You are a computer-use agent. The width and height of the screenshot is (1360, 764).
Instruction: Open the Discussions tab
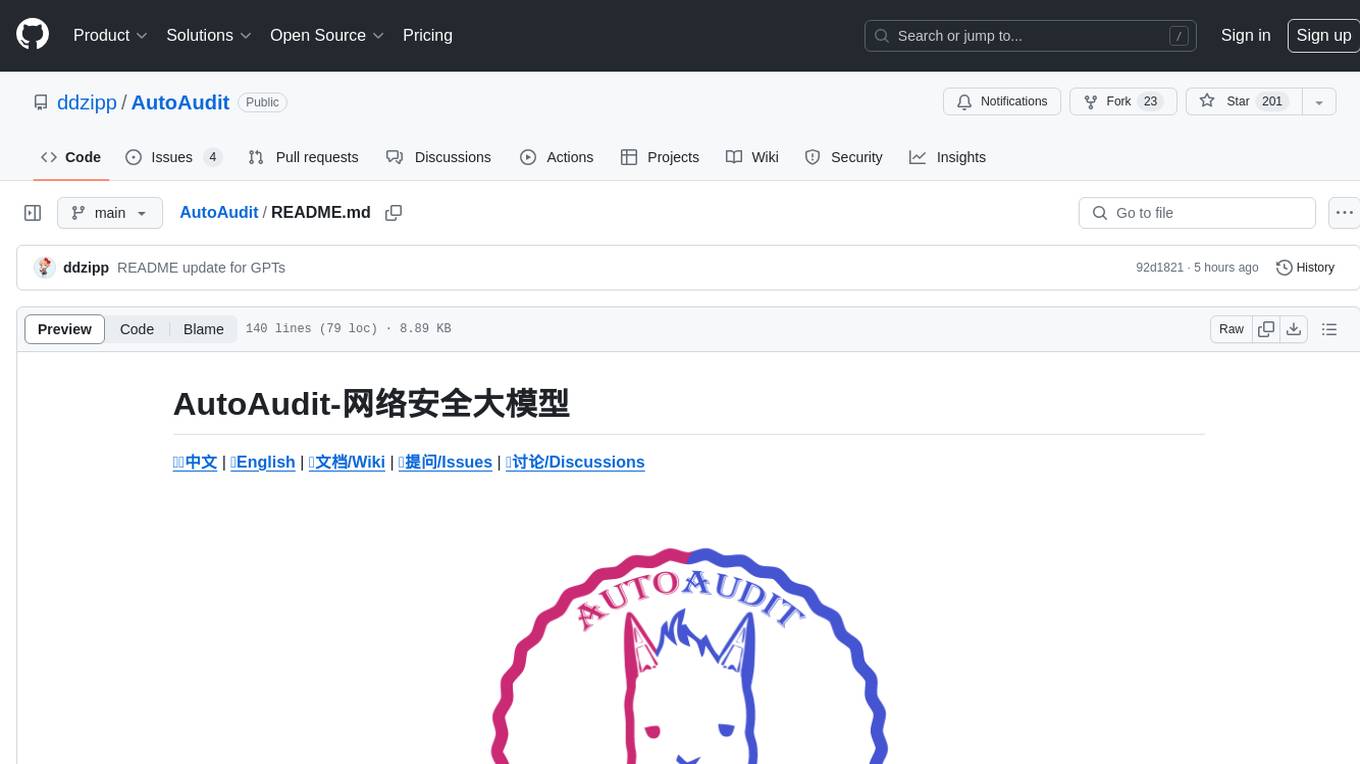pyautogui.click(x=438, y=157)
